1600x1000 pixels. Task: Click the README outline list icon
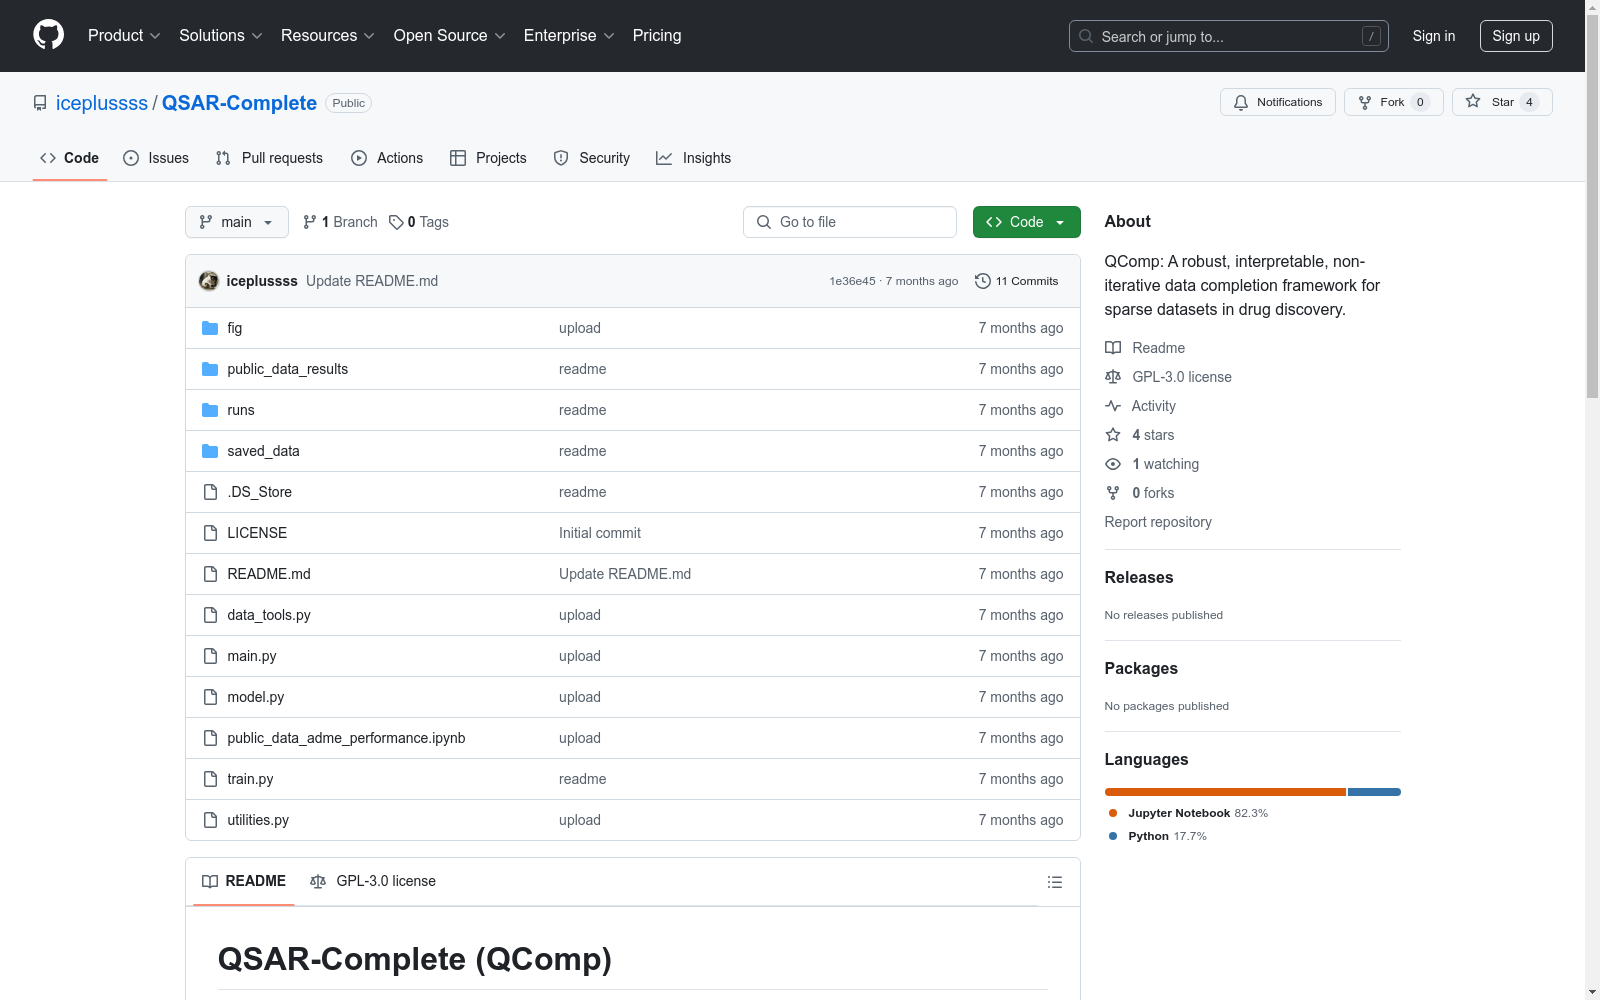click(x=1054, y=882)
